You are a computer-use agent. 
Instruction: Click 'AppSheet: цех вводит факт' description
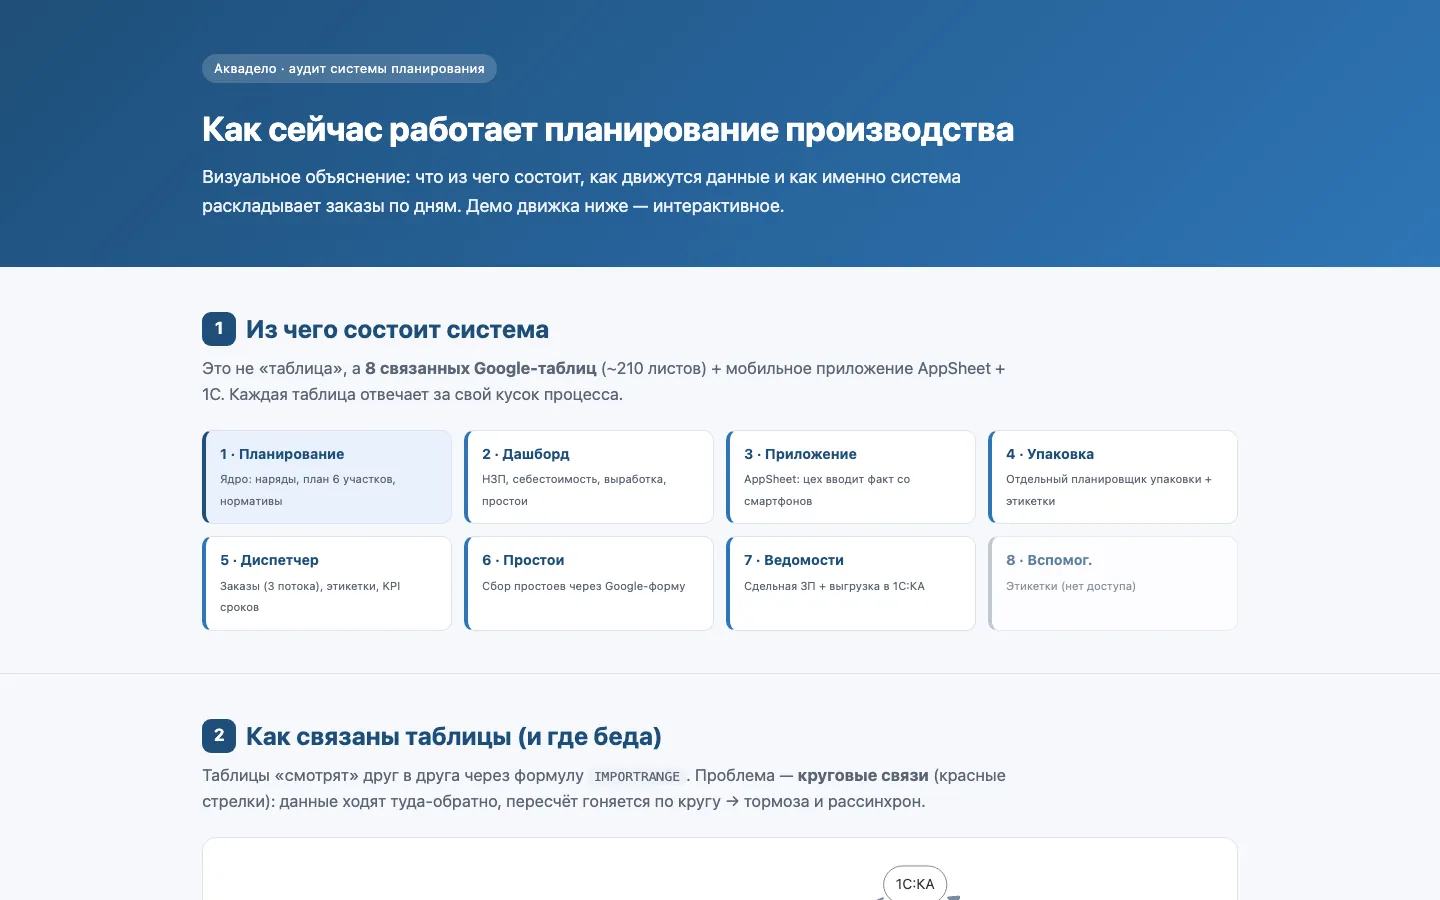827,490
